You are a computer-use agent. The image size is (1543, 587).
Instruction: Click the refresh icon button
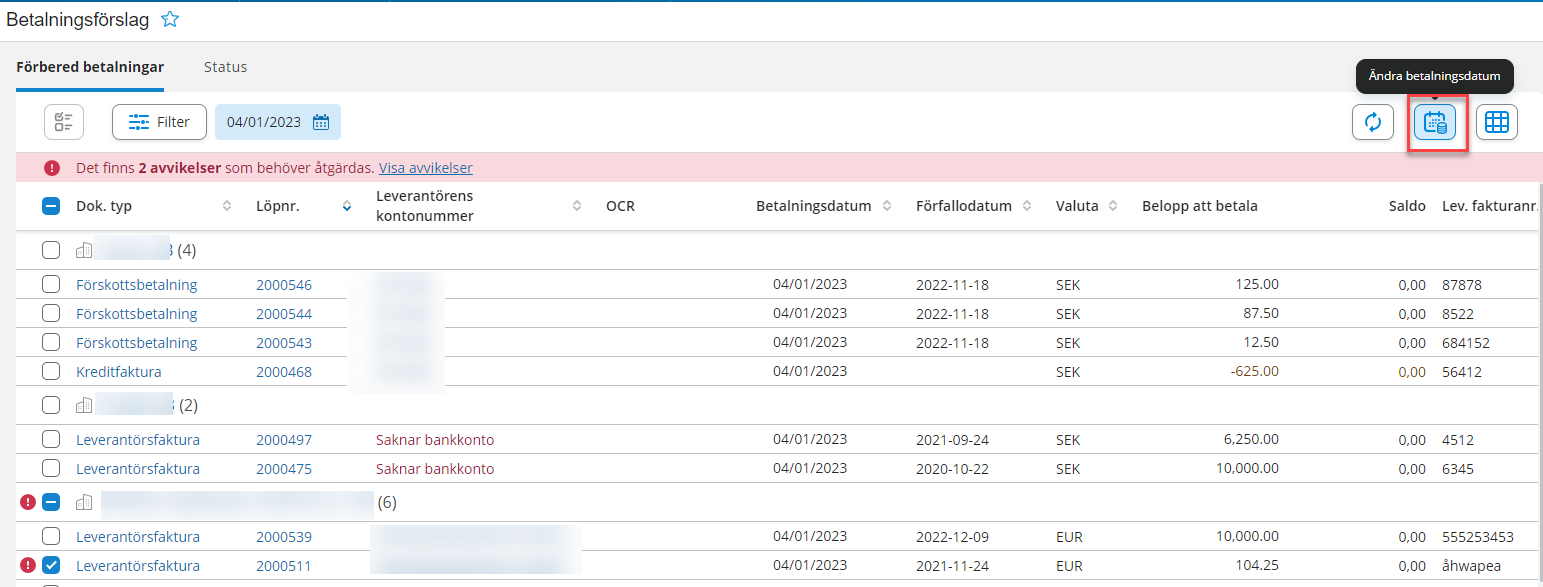point(1372,122)
